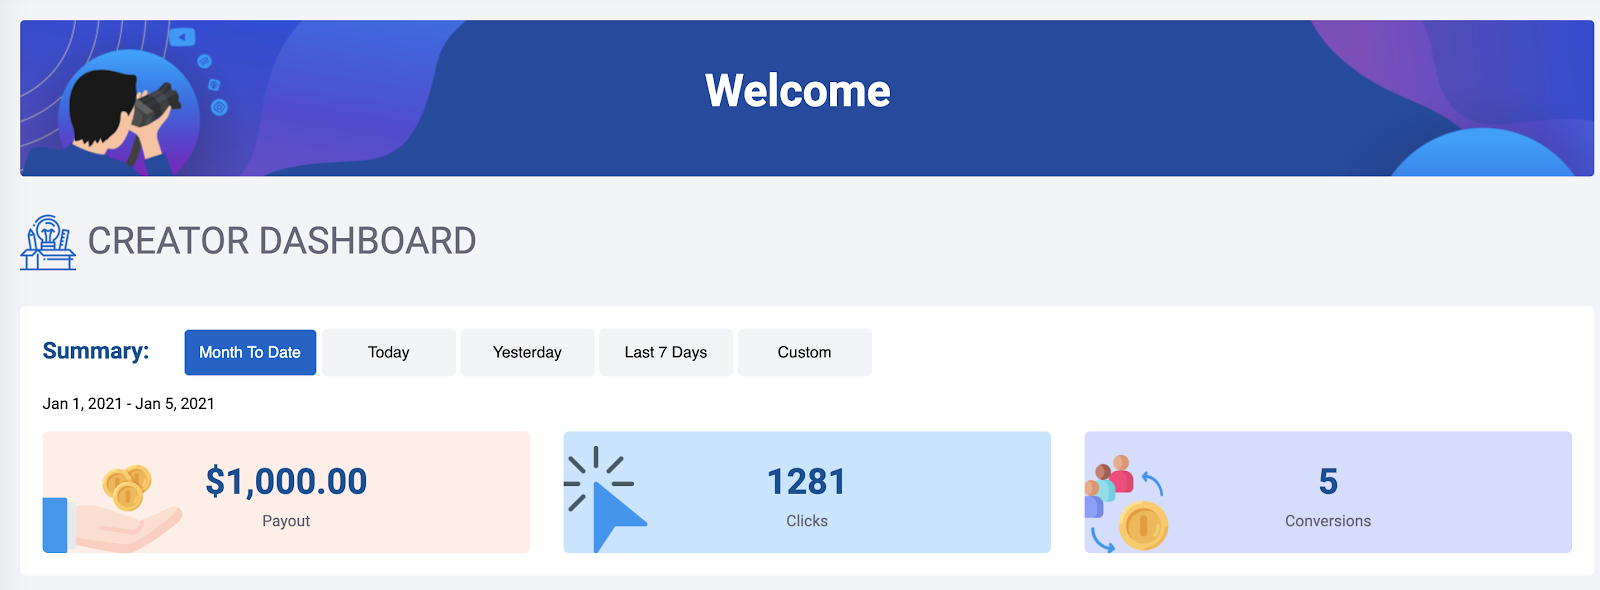
Task: Enable the Last 7 Days filter
Action: 665,352
